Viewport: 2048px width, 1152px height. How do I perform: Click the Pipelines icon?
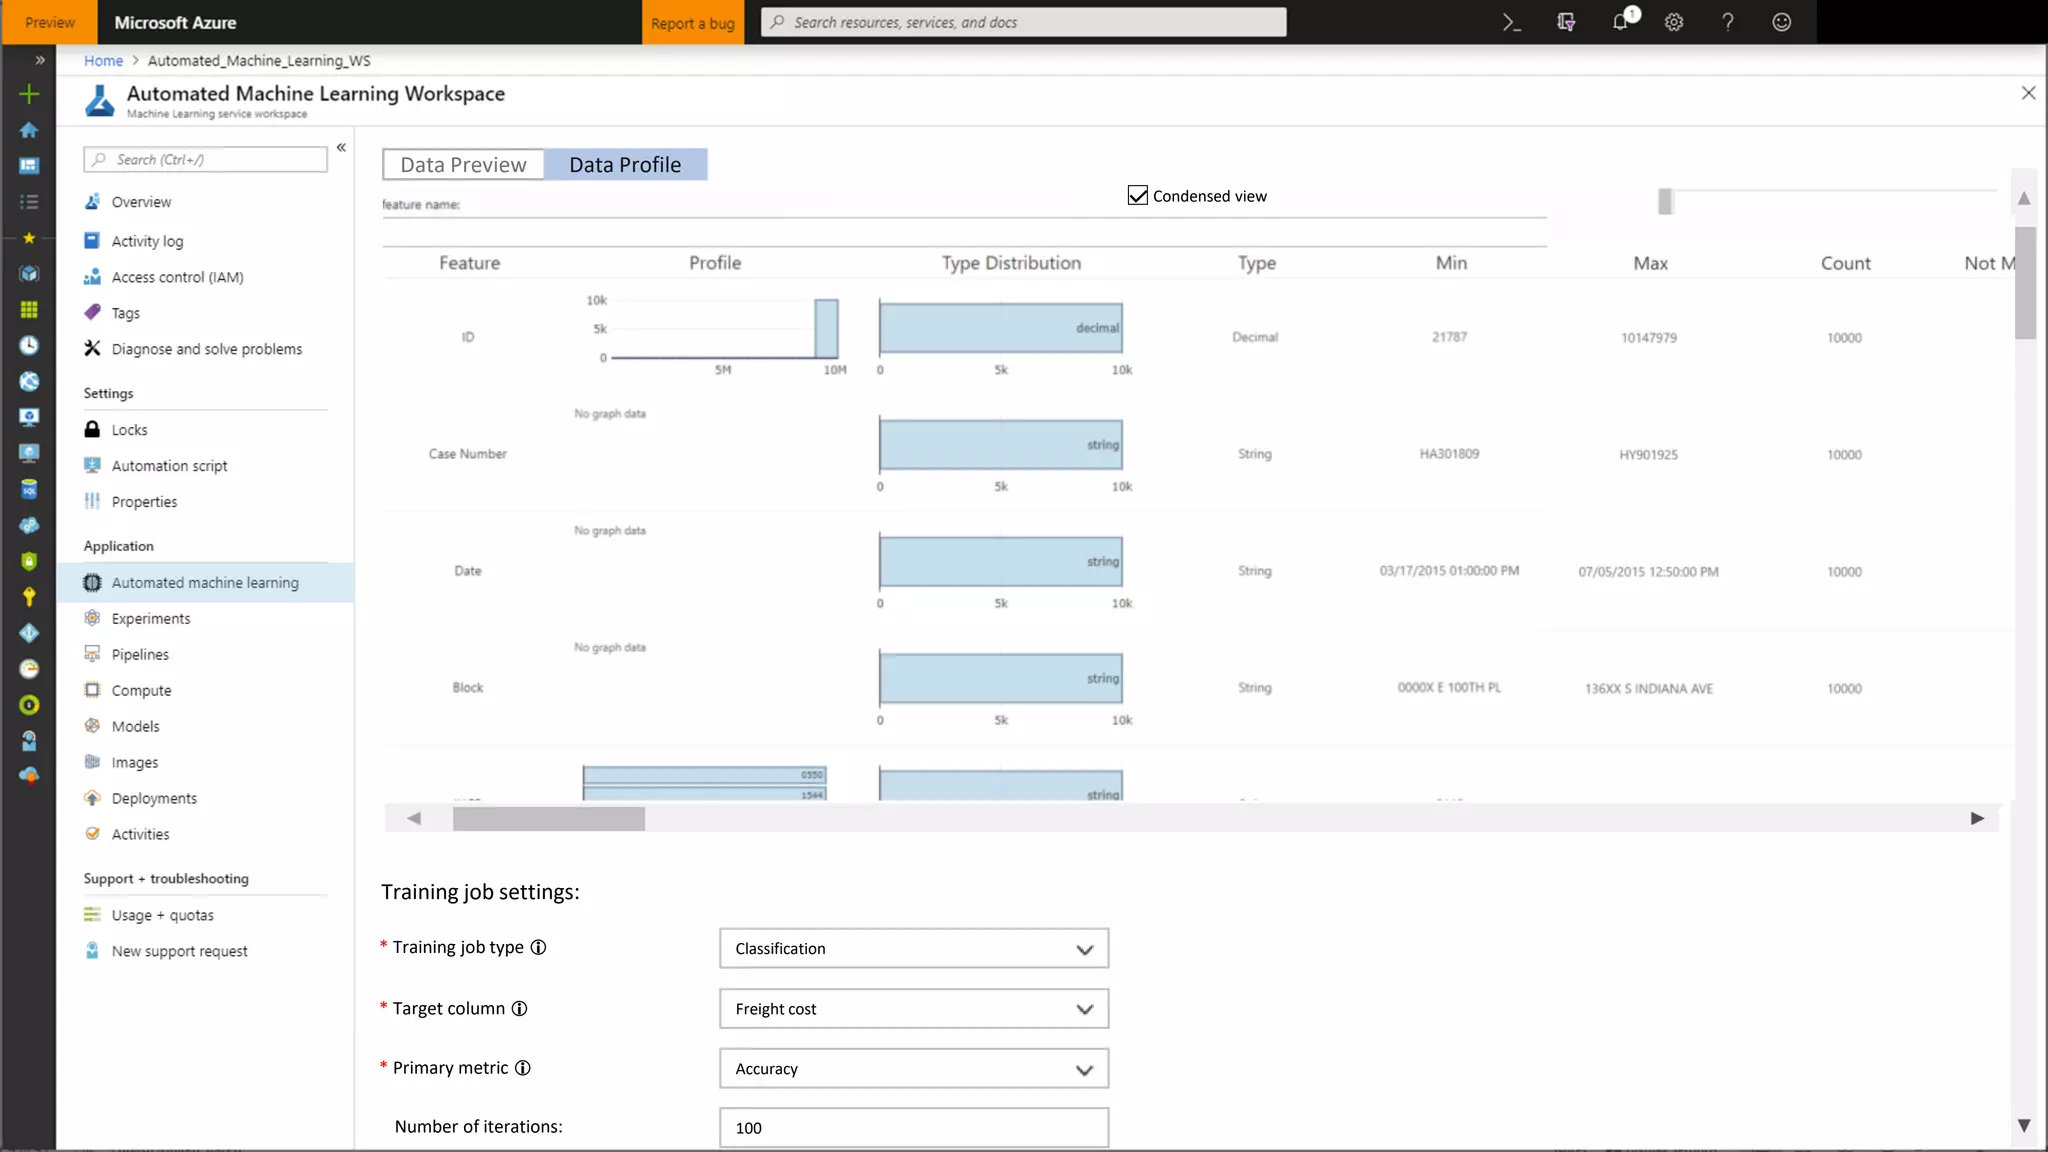pyautogui.click(x=92, y=654)
